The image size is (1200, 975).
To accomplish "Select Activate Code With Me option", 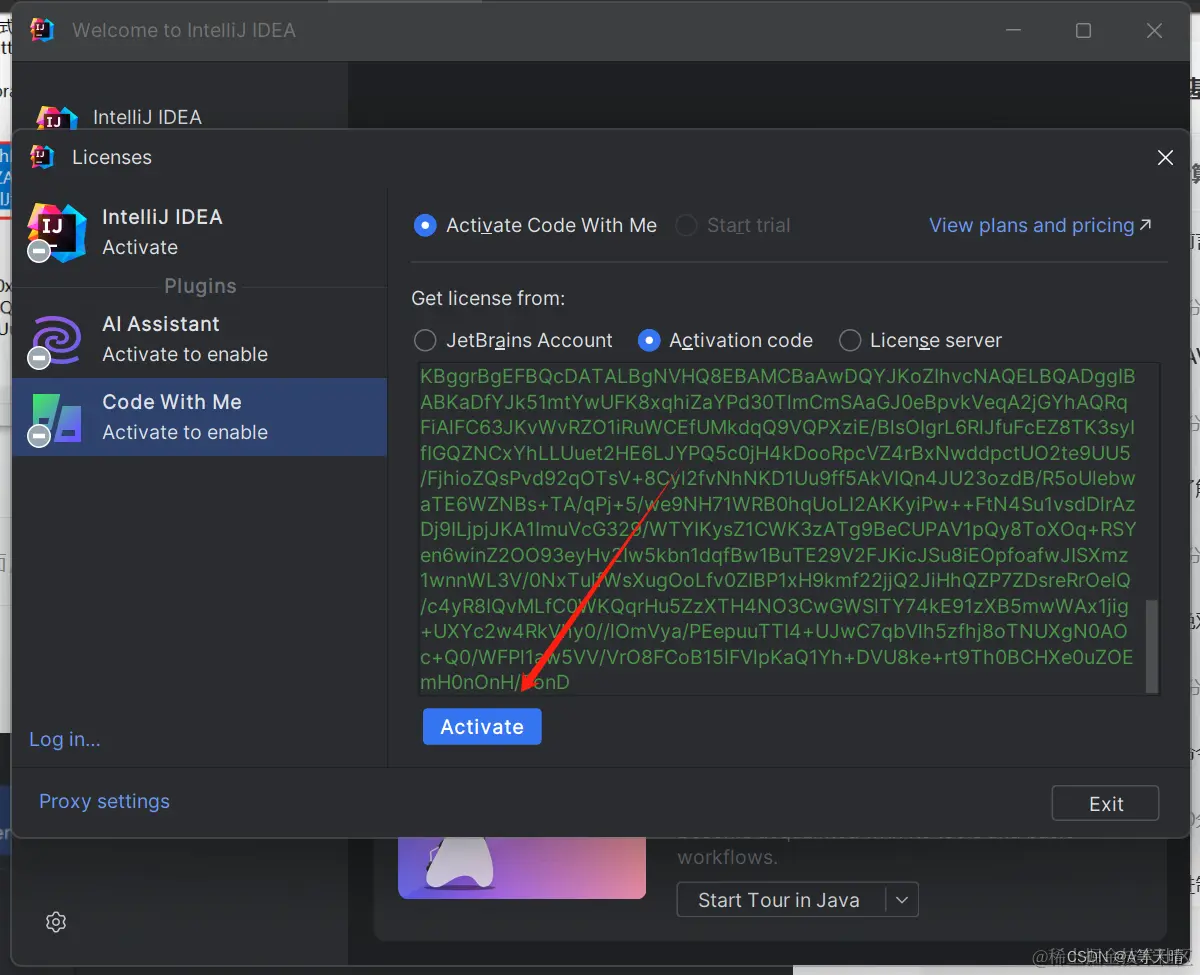I will [426, 226].
